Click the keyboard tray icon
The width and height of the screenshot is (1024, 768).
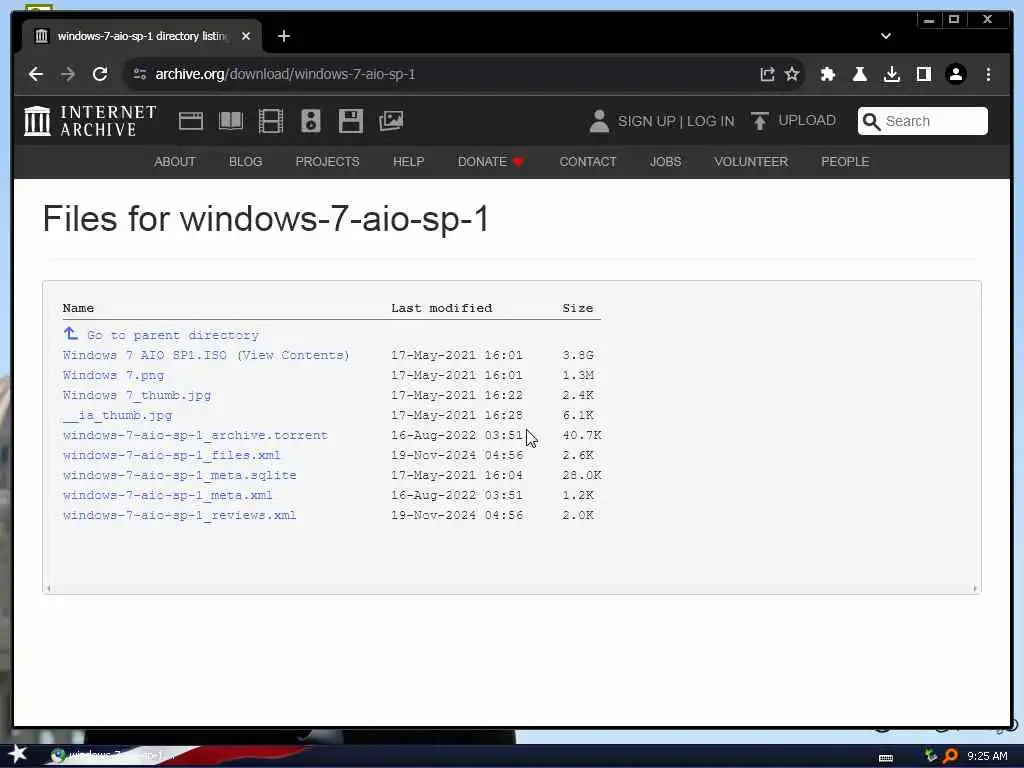pos(886,758)
